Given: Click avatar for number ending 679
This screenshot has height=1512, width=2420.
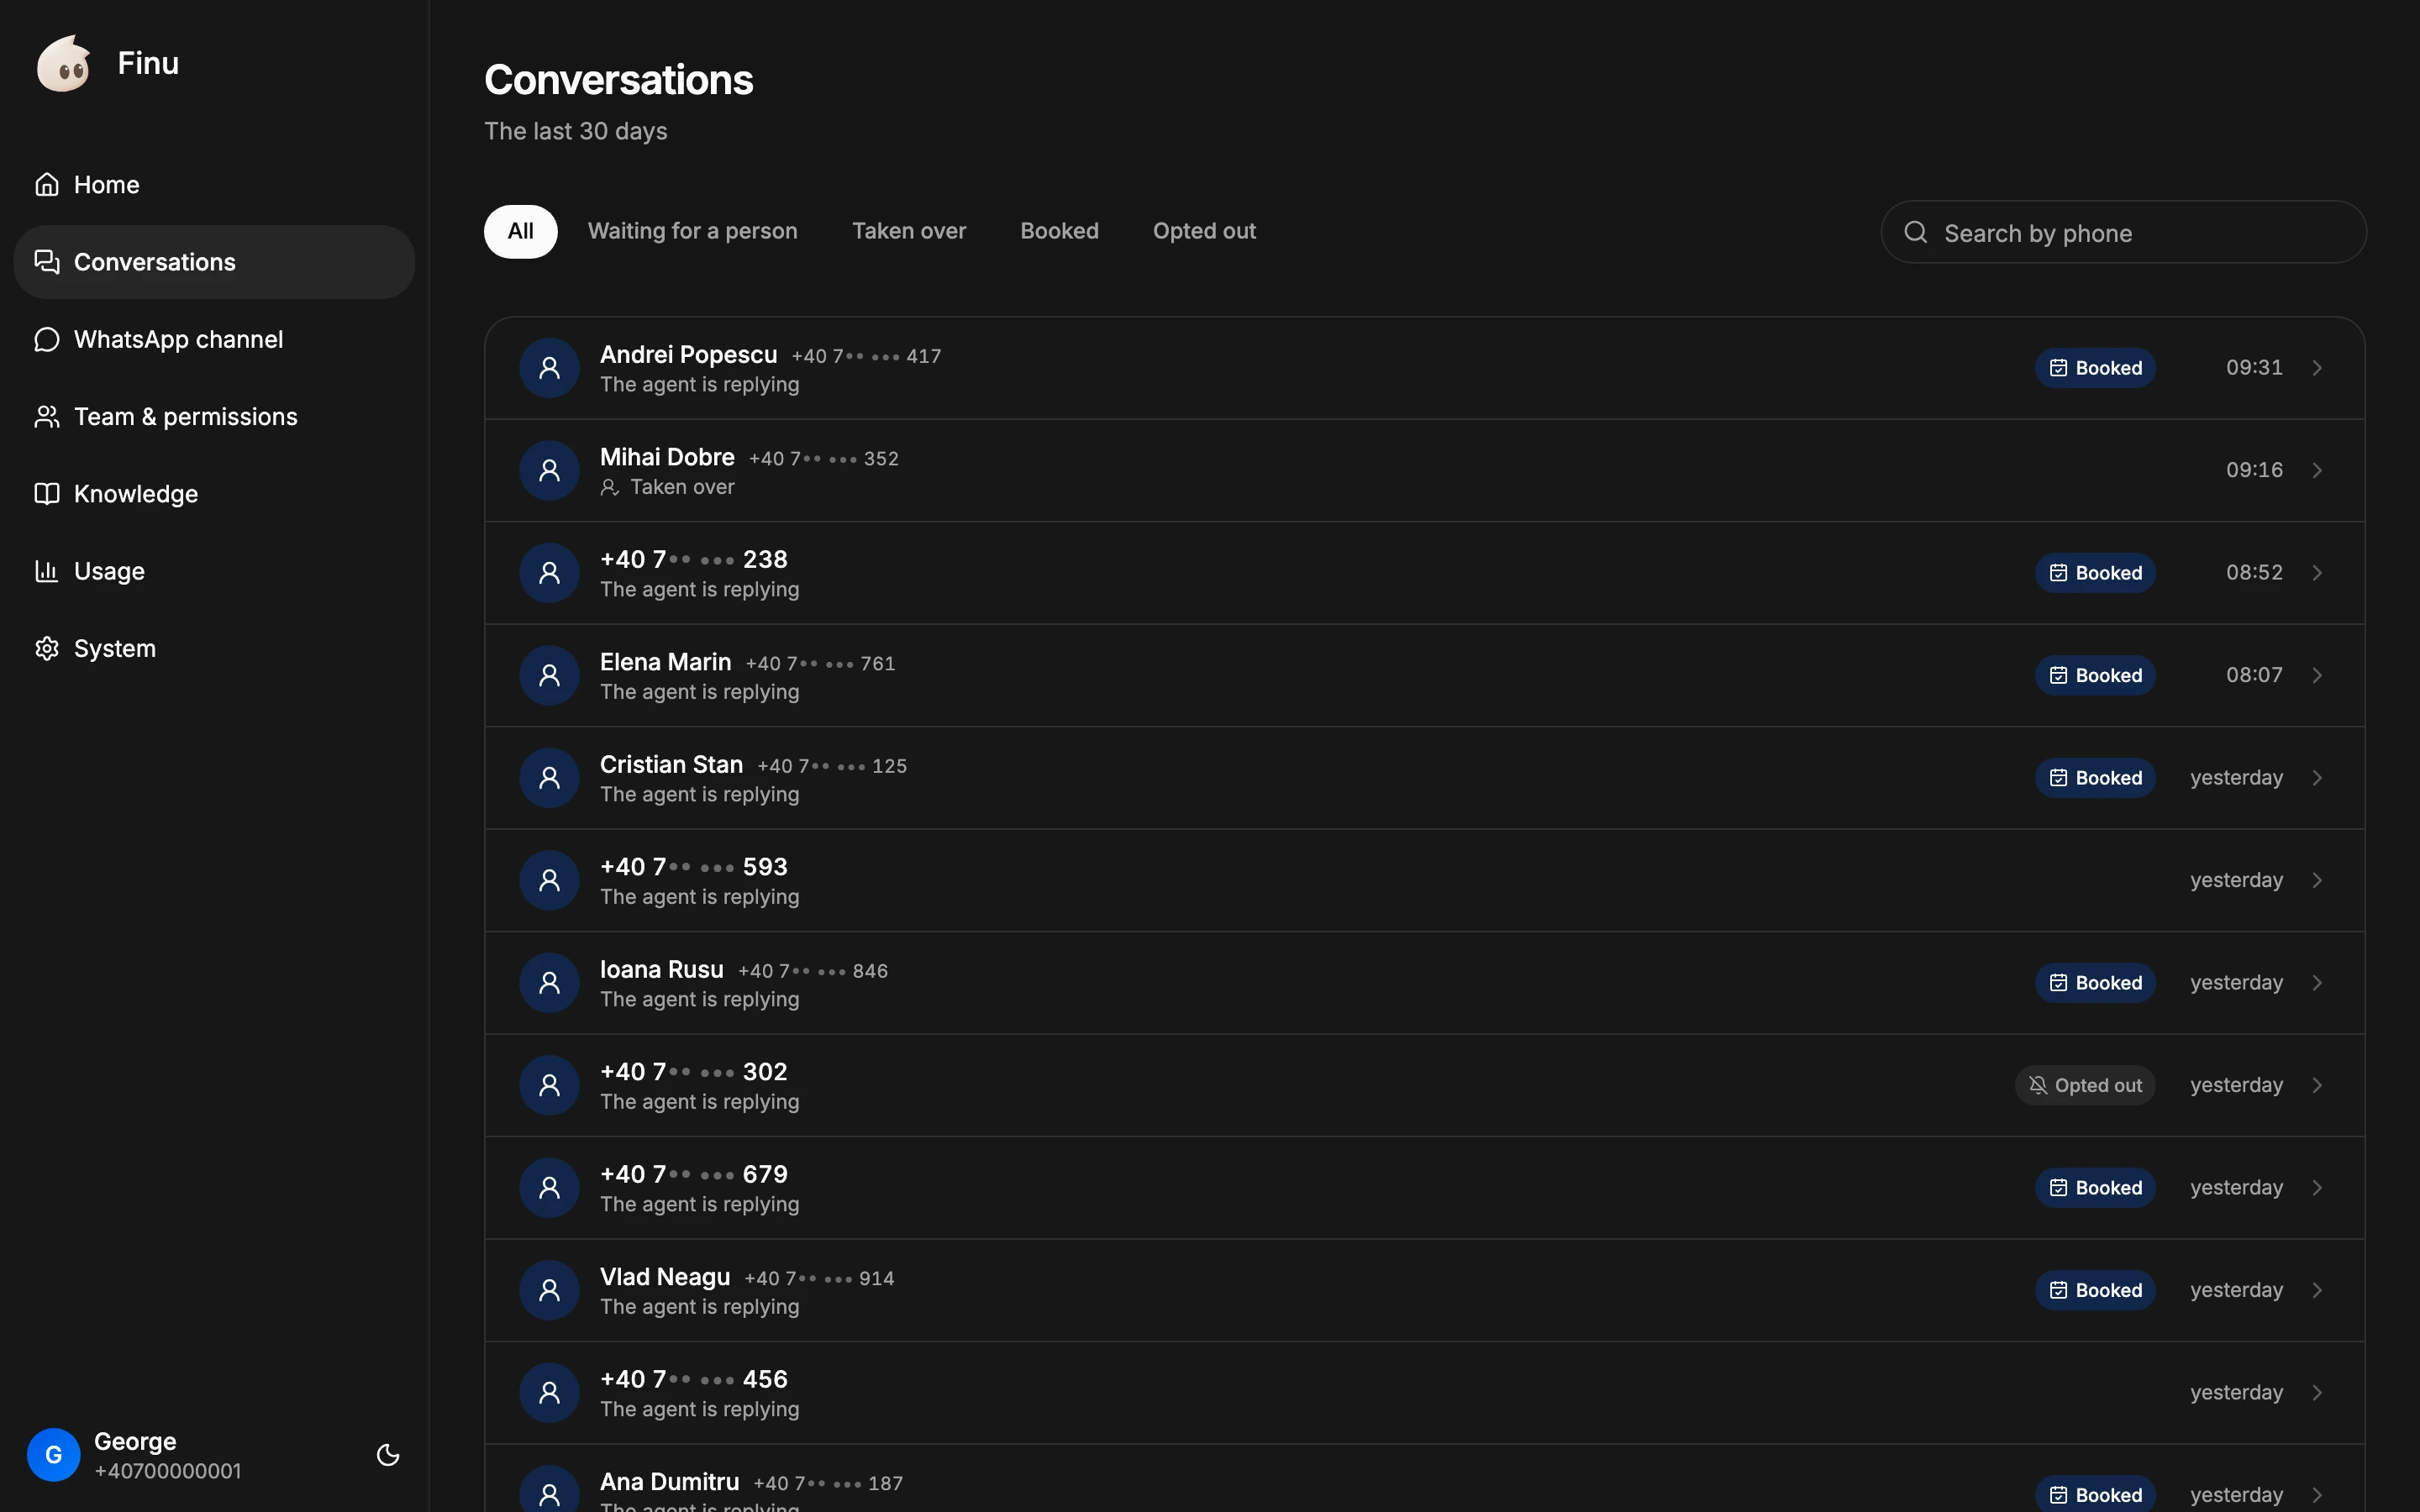Looking at the screenshot, I should [x=549, y=1188].
